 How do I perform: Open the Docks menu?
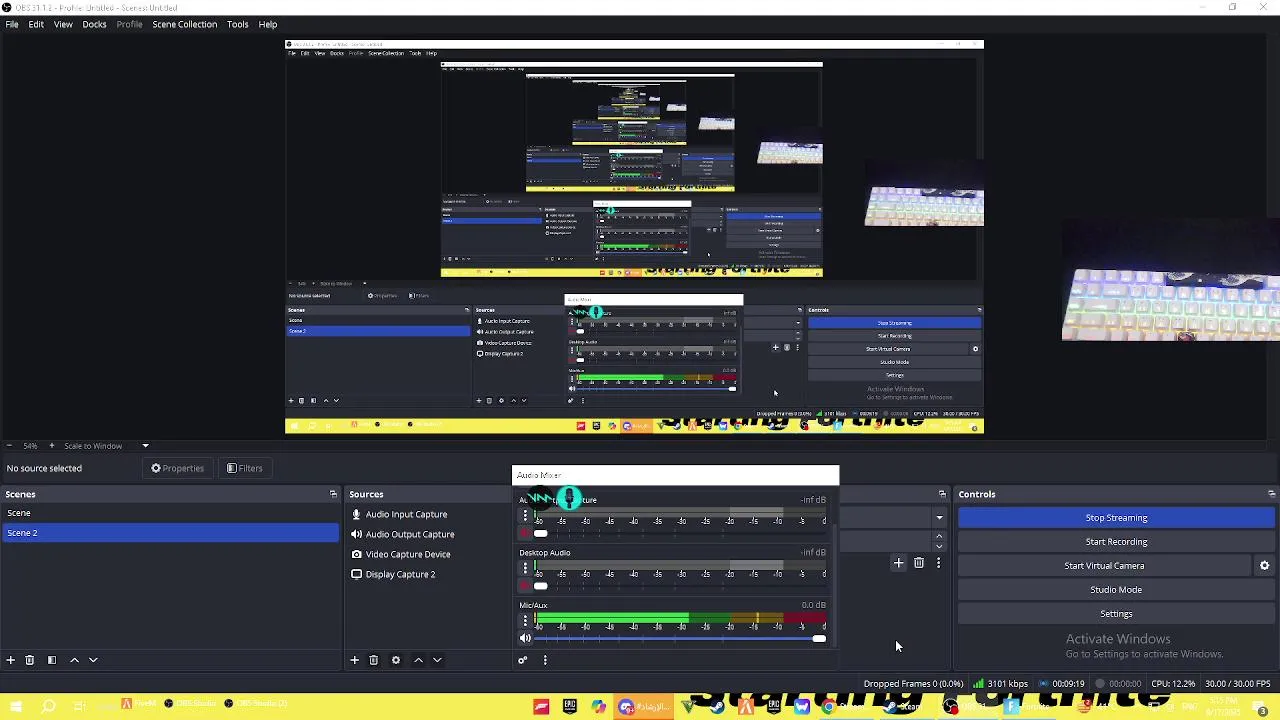tap(94, 24)
